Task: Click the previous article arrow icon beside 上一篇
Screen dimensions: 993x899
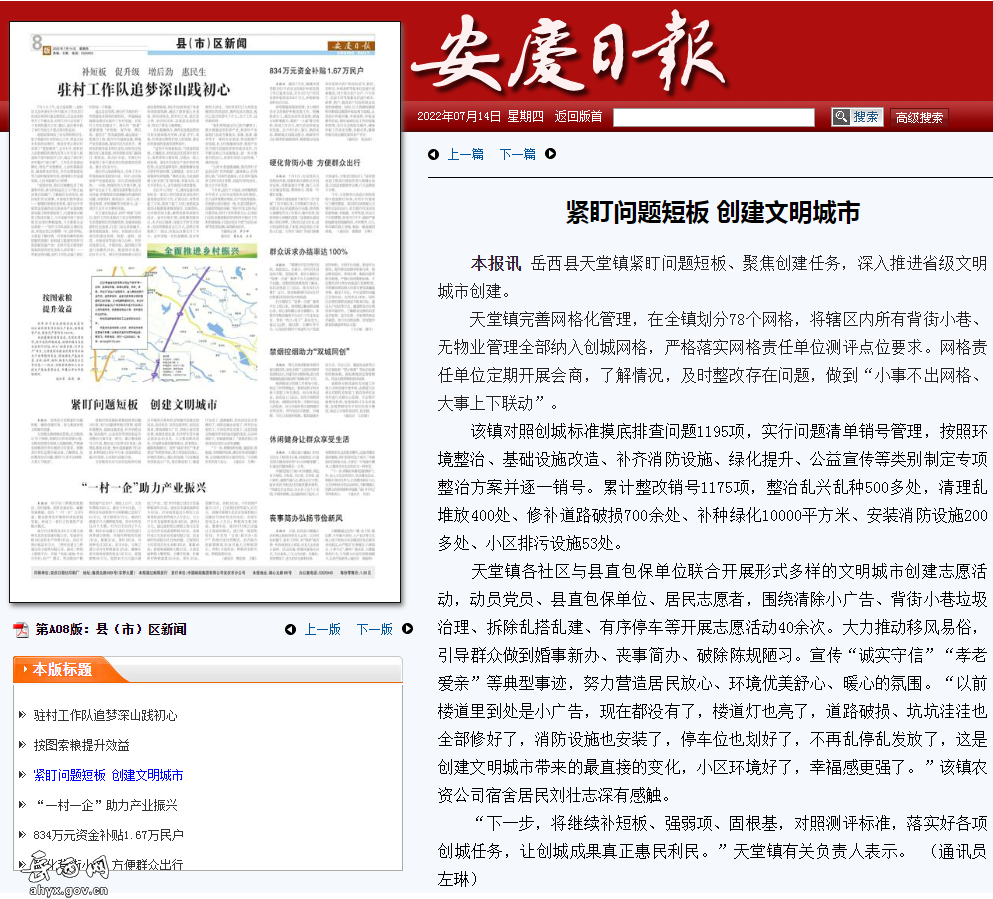Action: point(433,154)
